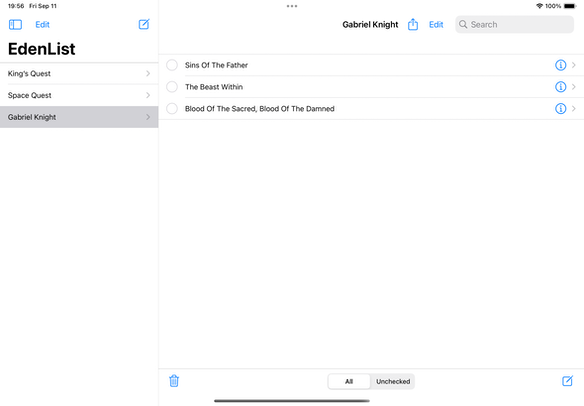Select Gabriel Knight list row
The image size is (584, 406).
pyautogui.click(x=79, y=117)
